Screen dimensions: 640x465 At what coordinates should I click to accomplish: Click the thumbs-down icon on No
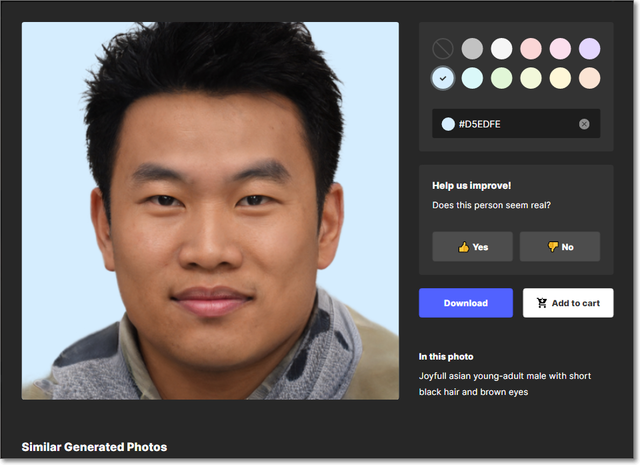[x=552, y=247]
